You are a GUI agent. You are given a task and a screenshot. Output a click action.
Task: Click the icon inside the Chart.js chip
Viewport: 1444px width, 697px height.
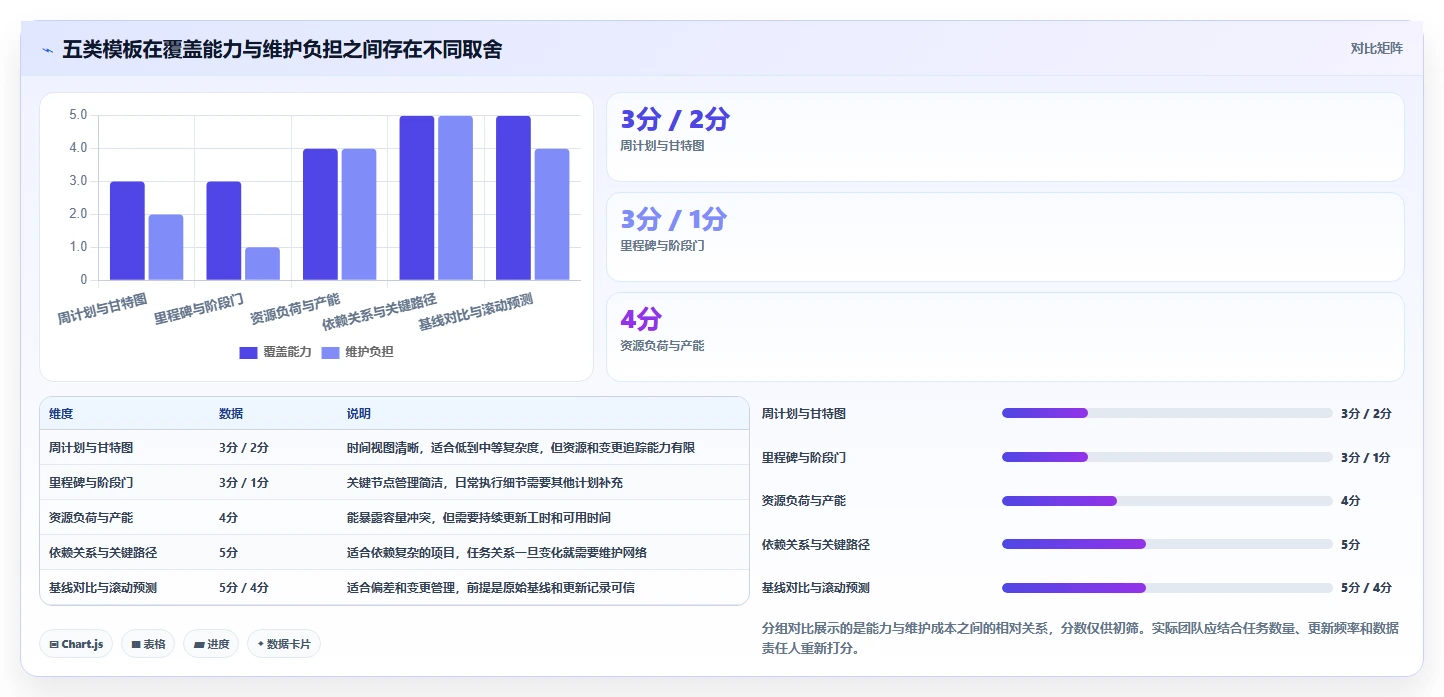coord(54,645)
